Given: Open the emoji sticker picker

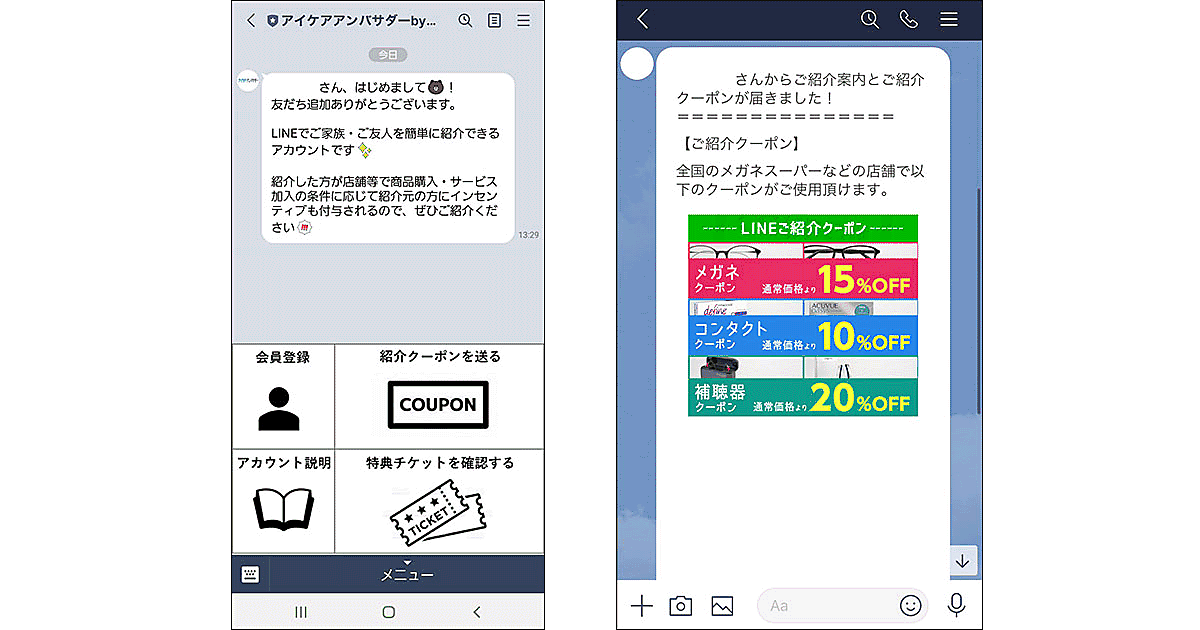Looking at the screenshot, I should 910,605.
